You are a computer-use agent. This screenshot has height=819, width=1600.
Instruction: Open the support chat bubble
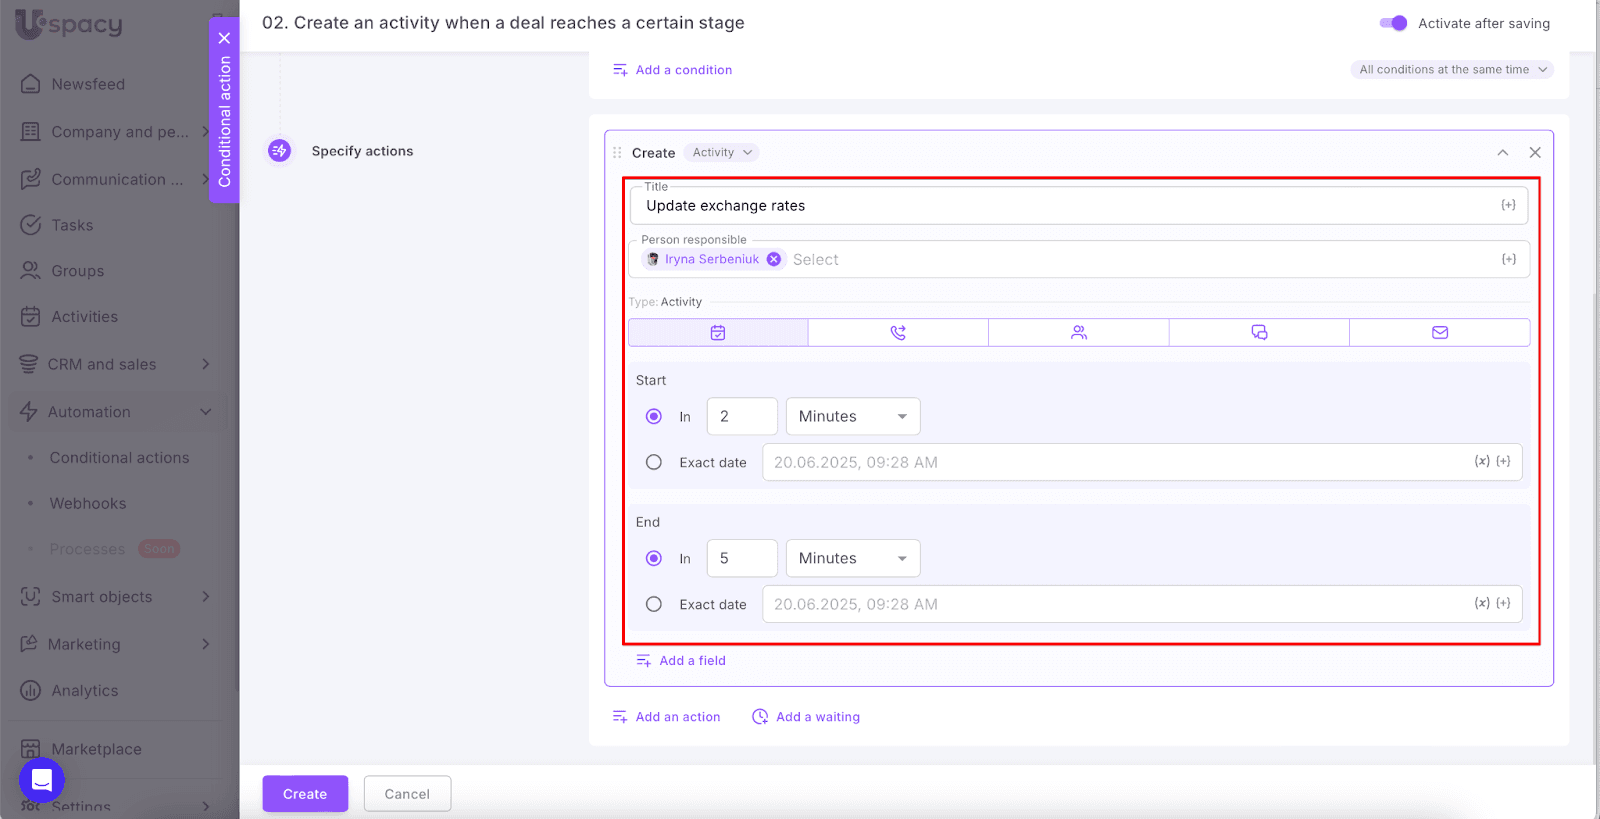tap(42, 780)
